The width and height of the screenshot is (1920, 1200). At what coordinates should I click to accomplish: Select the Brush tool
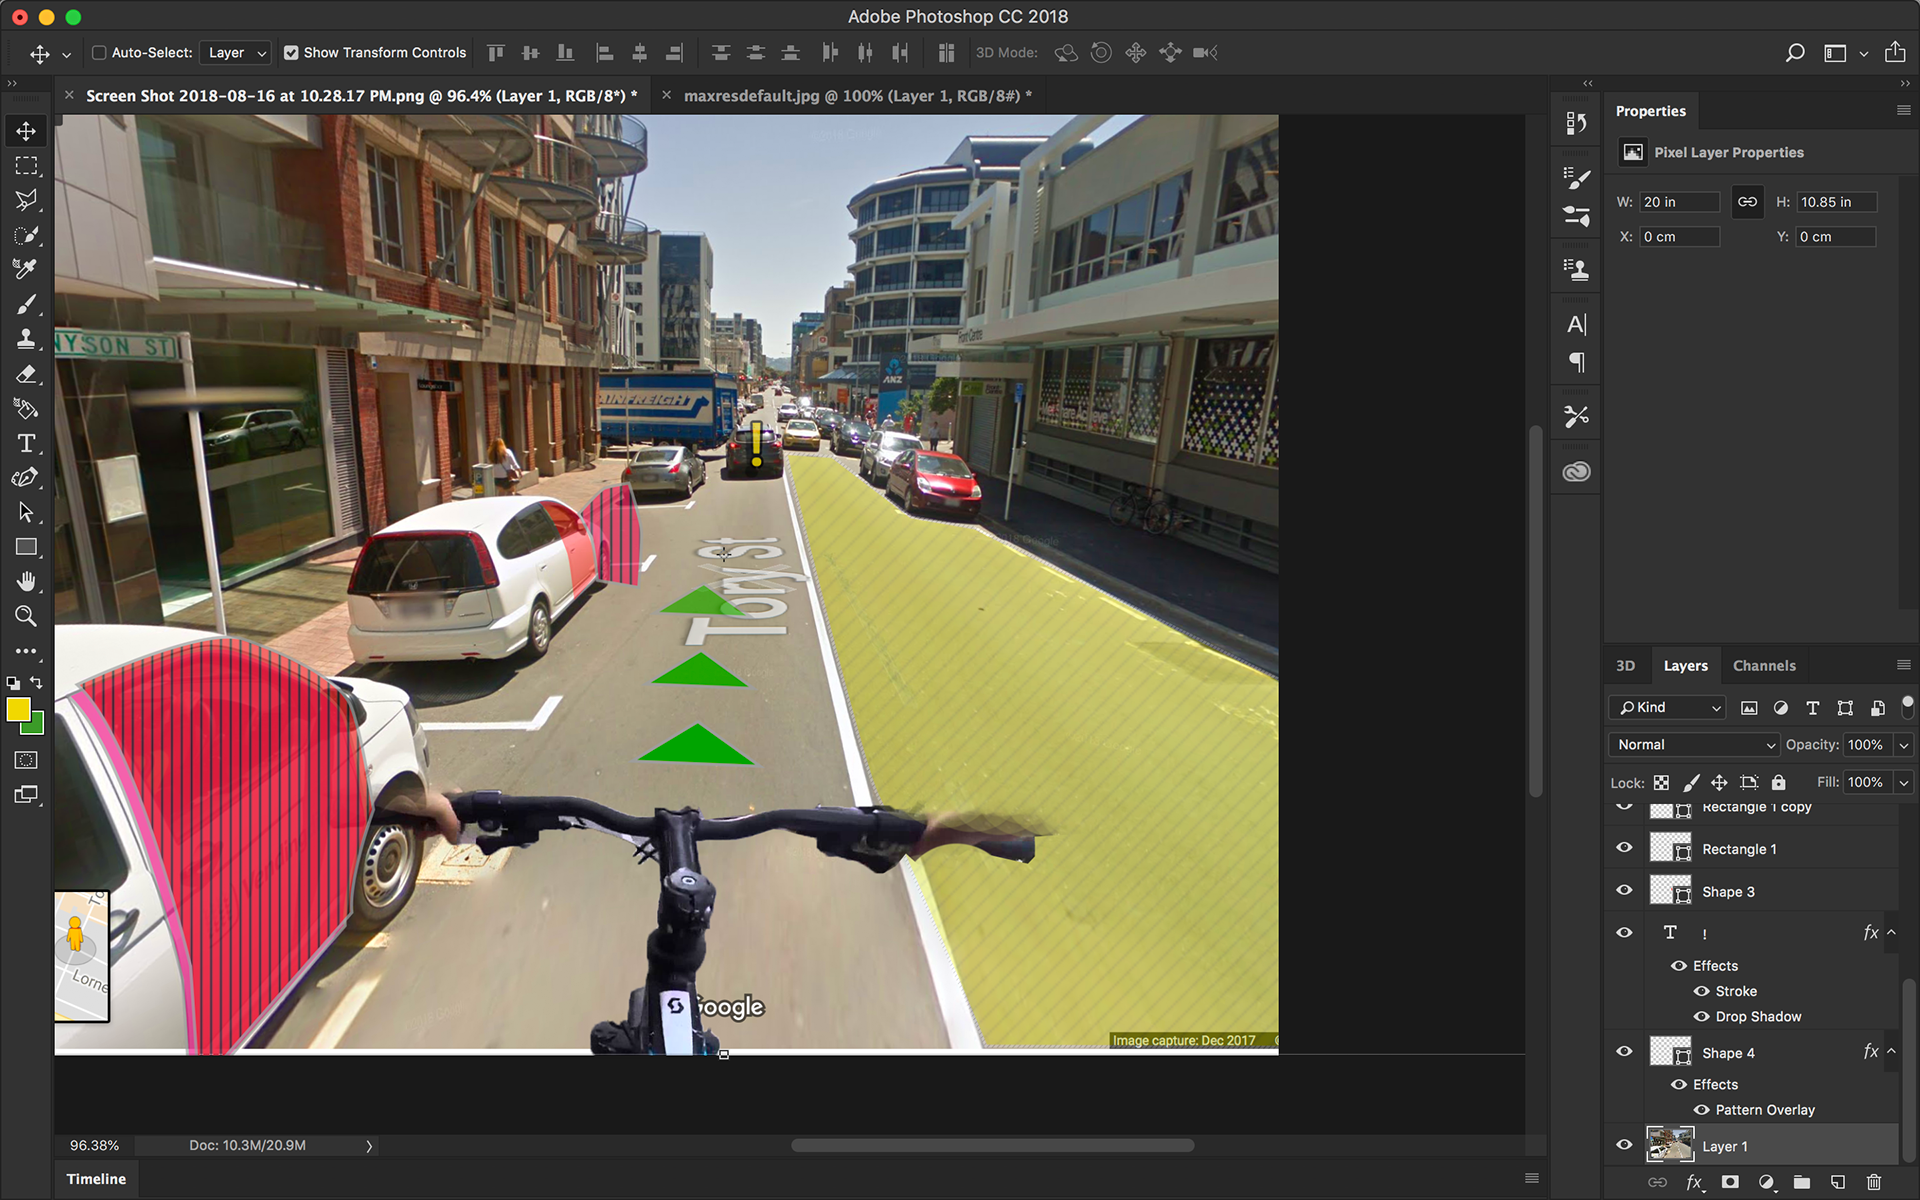[x=26, y=304]
